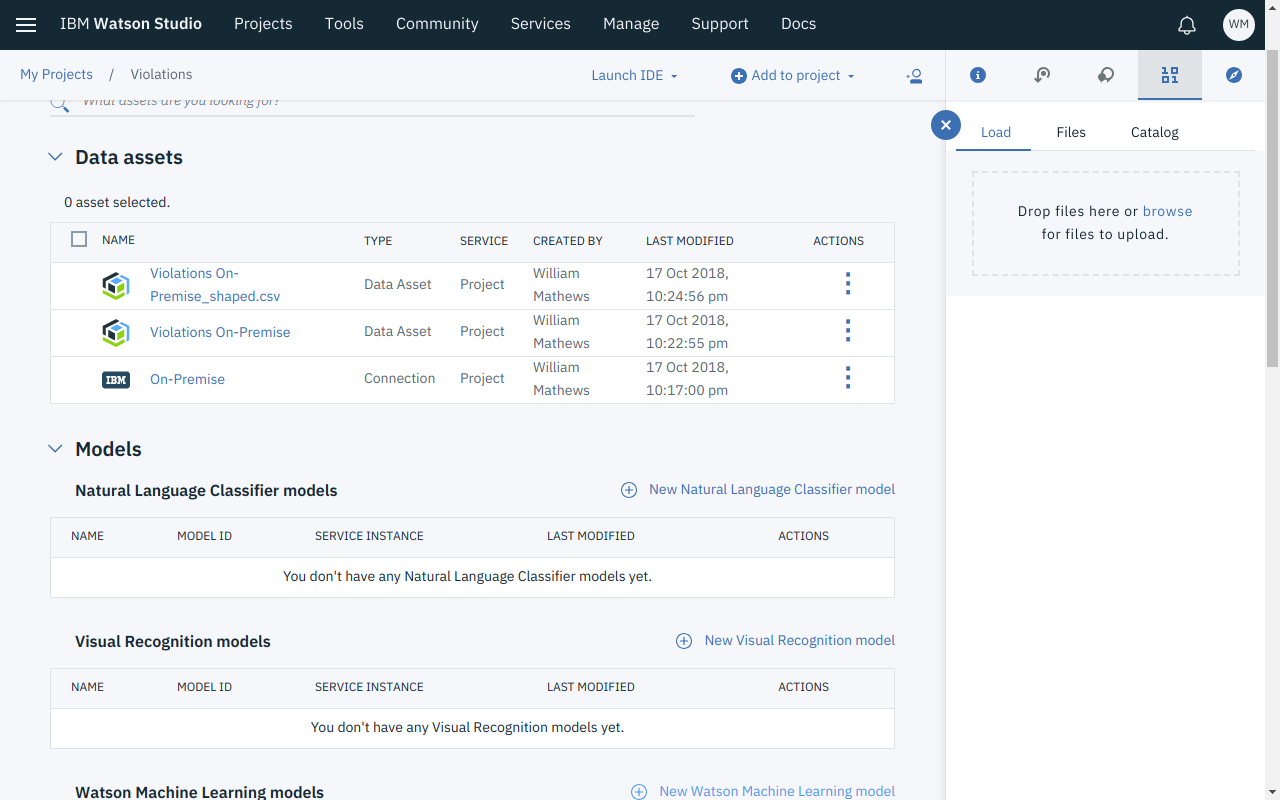Open actions menu for Violations On-Premise asset
Image resolution: width=1280 pixels, height=800 pixels.
point(848,331)
